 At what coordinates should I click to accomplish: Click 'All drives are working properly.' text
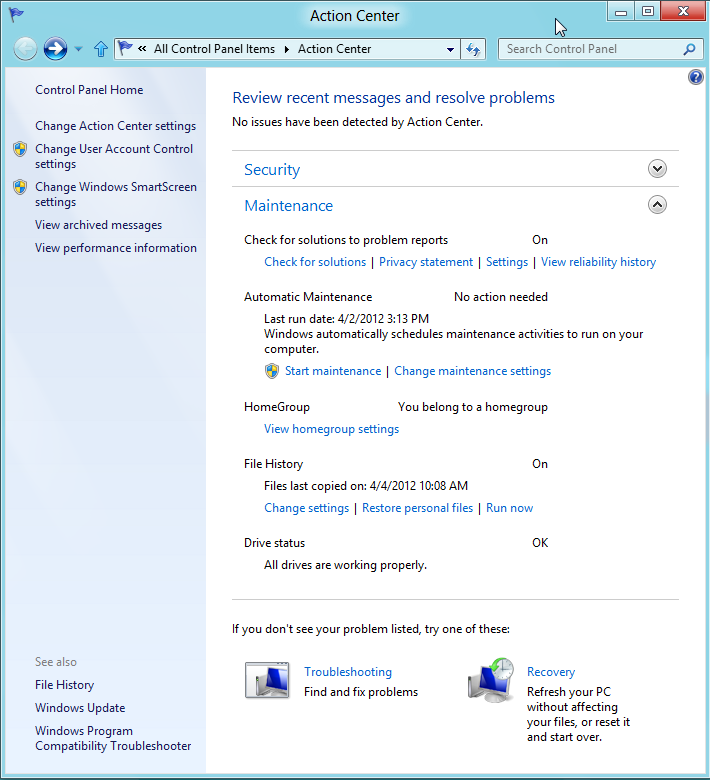[x=345, y=565]
